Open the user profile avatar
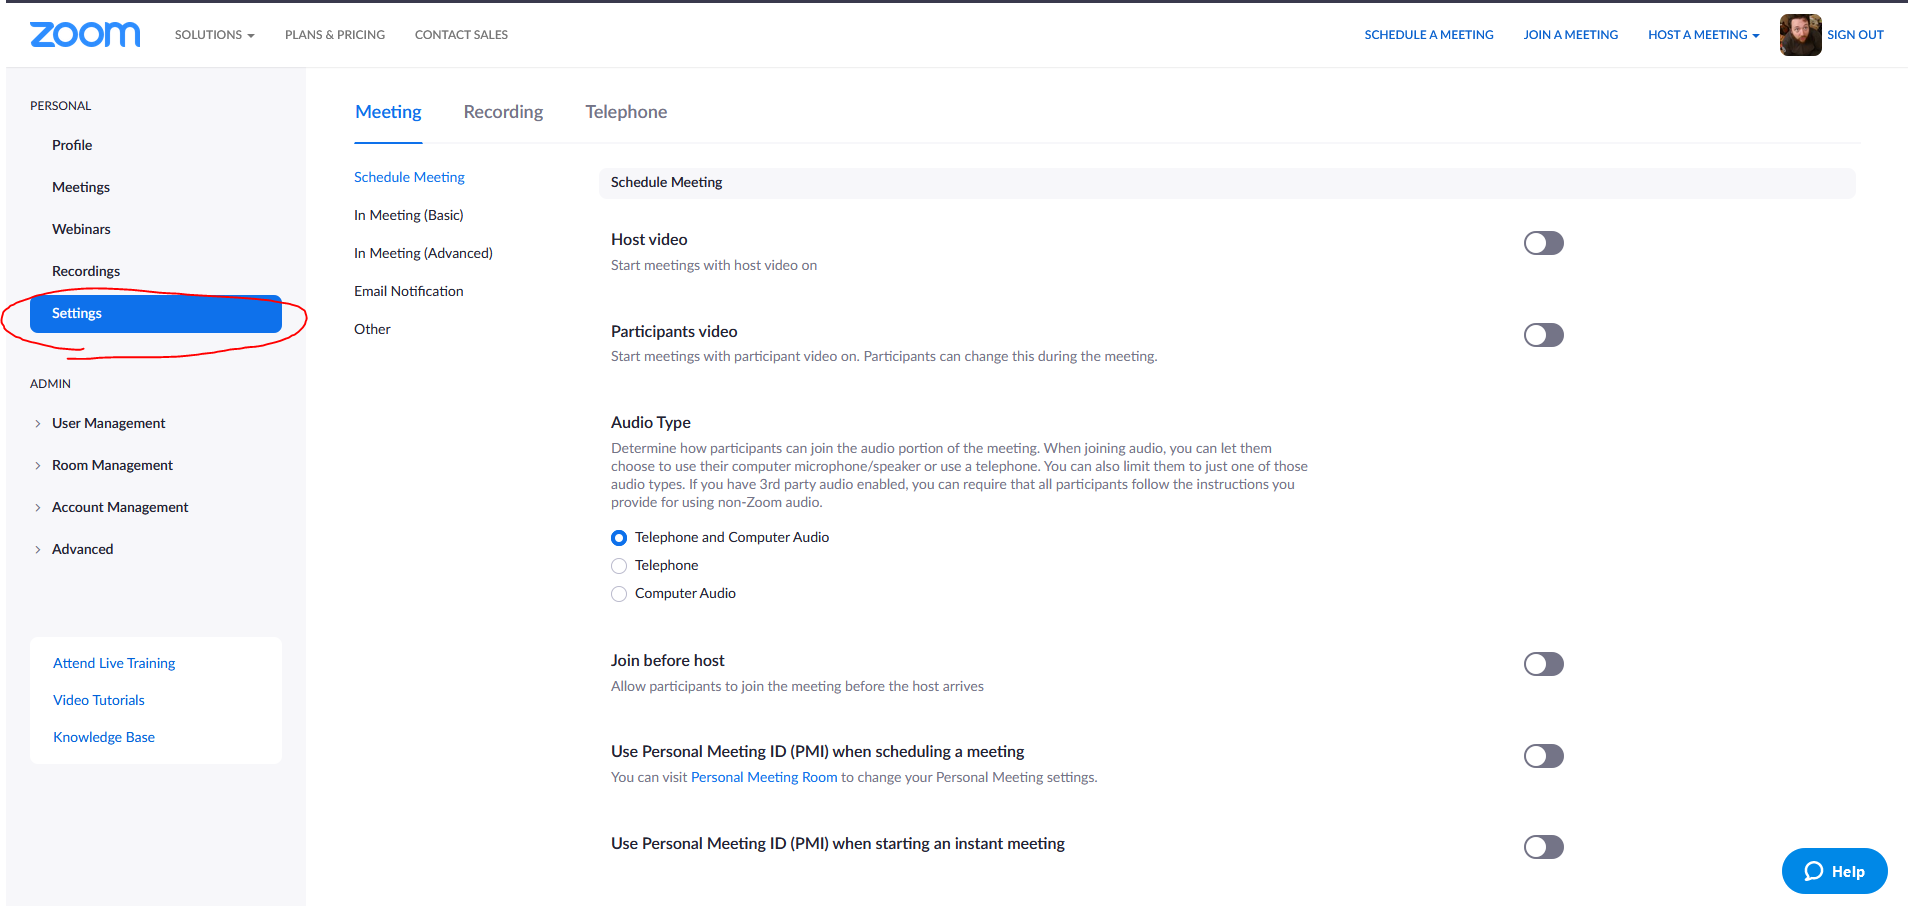The height and width of the screenshot is (906, 1908). [1800, 35]
